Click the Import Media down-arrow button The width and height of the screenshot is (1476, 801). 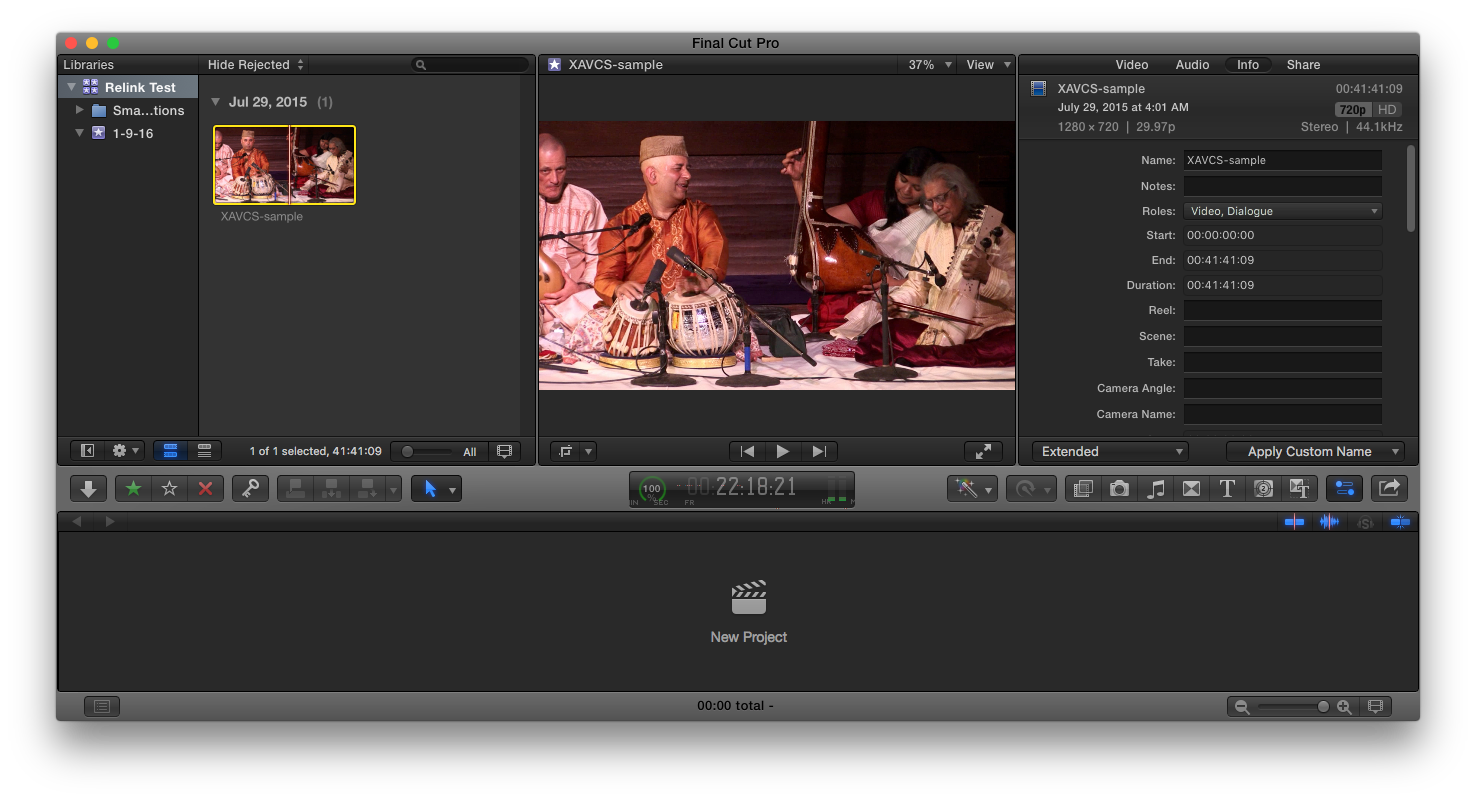88,489
